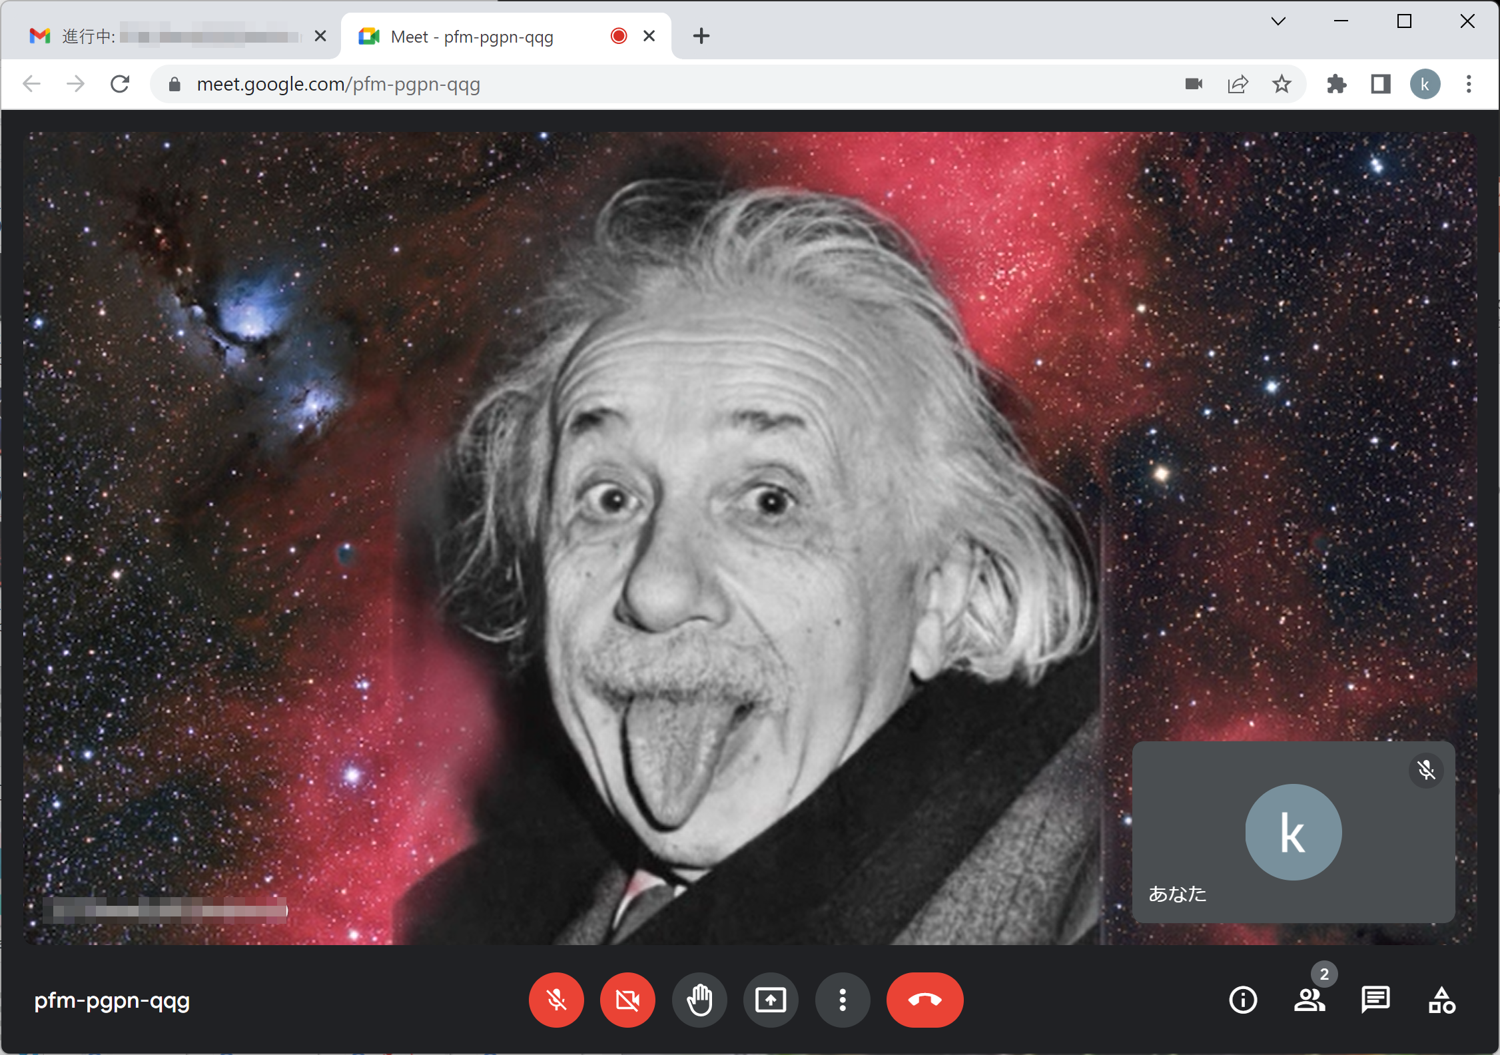Turn on the camera in Meet controls
The width and height of the screenshot is (1500, 1055).
pos(628,999)
